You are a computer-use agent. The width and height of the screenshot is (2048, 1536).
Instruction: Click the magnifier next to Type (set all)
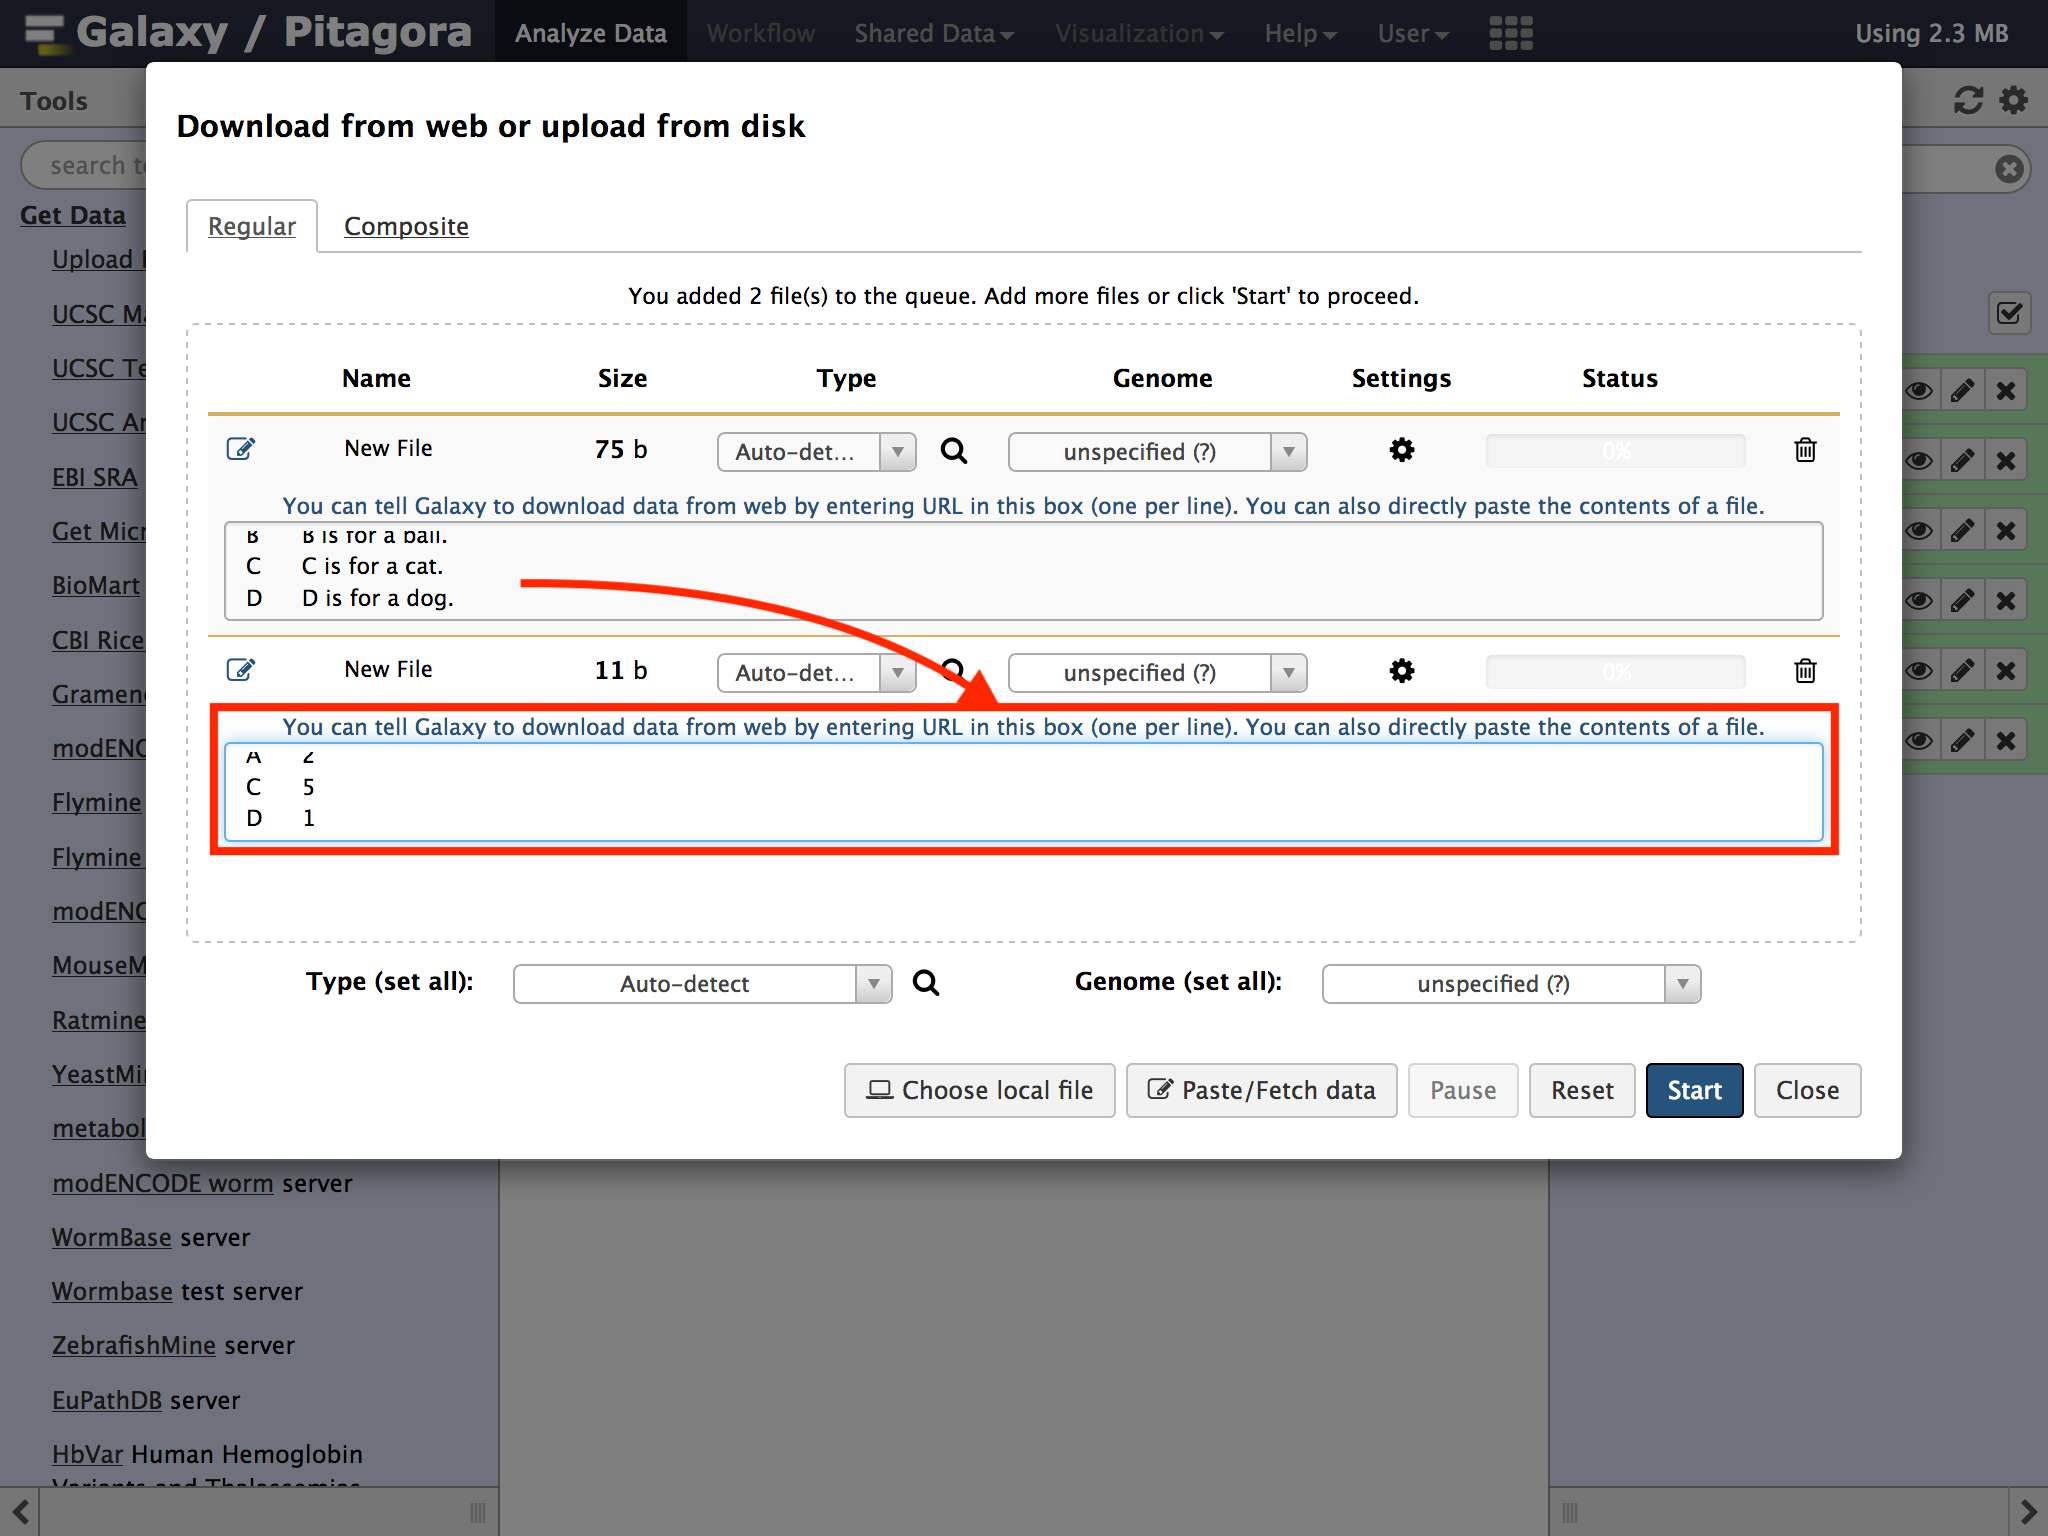coord(926,983)
